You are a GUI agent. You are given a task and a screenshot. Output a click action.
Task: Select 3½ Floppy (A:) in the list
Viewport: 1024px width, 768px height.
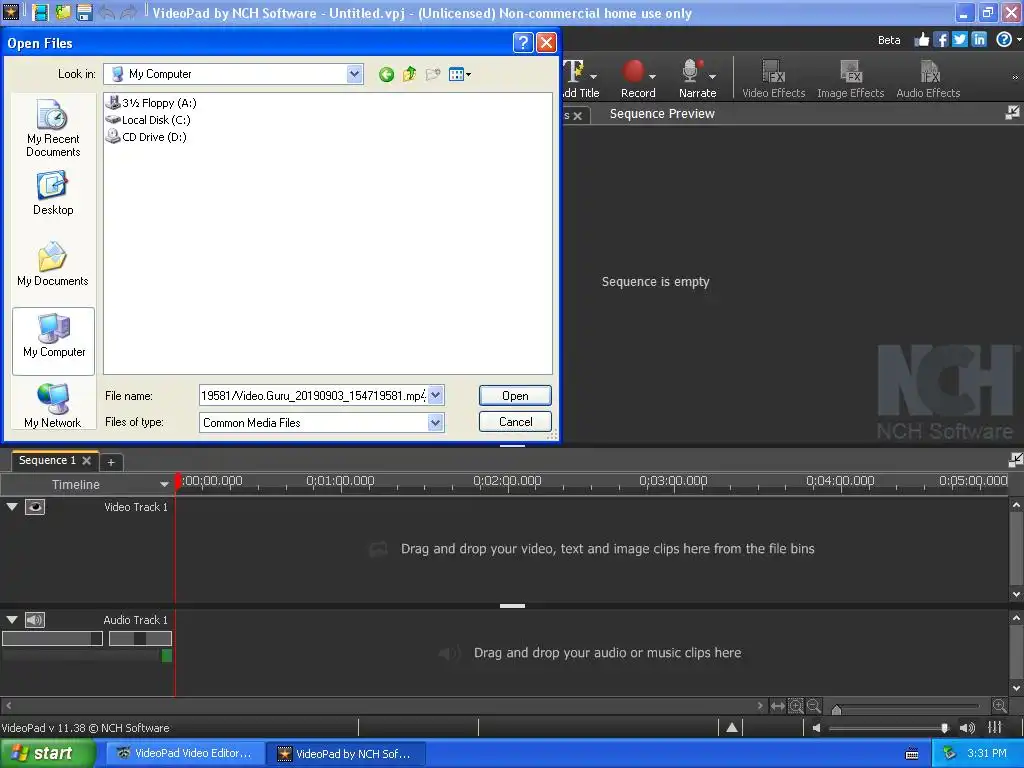pos(151,103)
